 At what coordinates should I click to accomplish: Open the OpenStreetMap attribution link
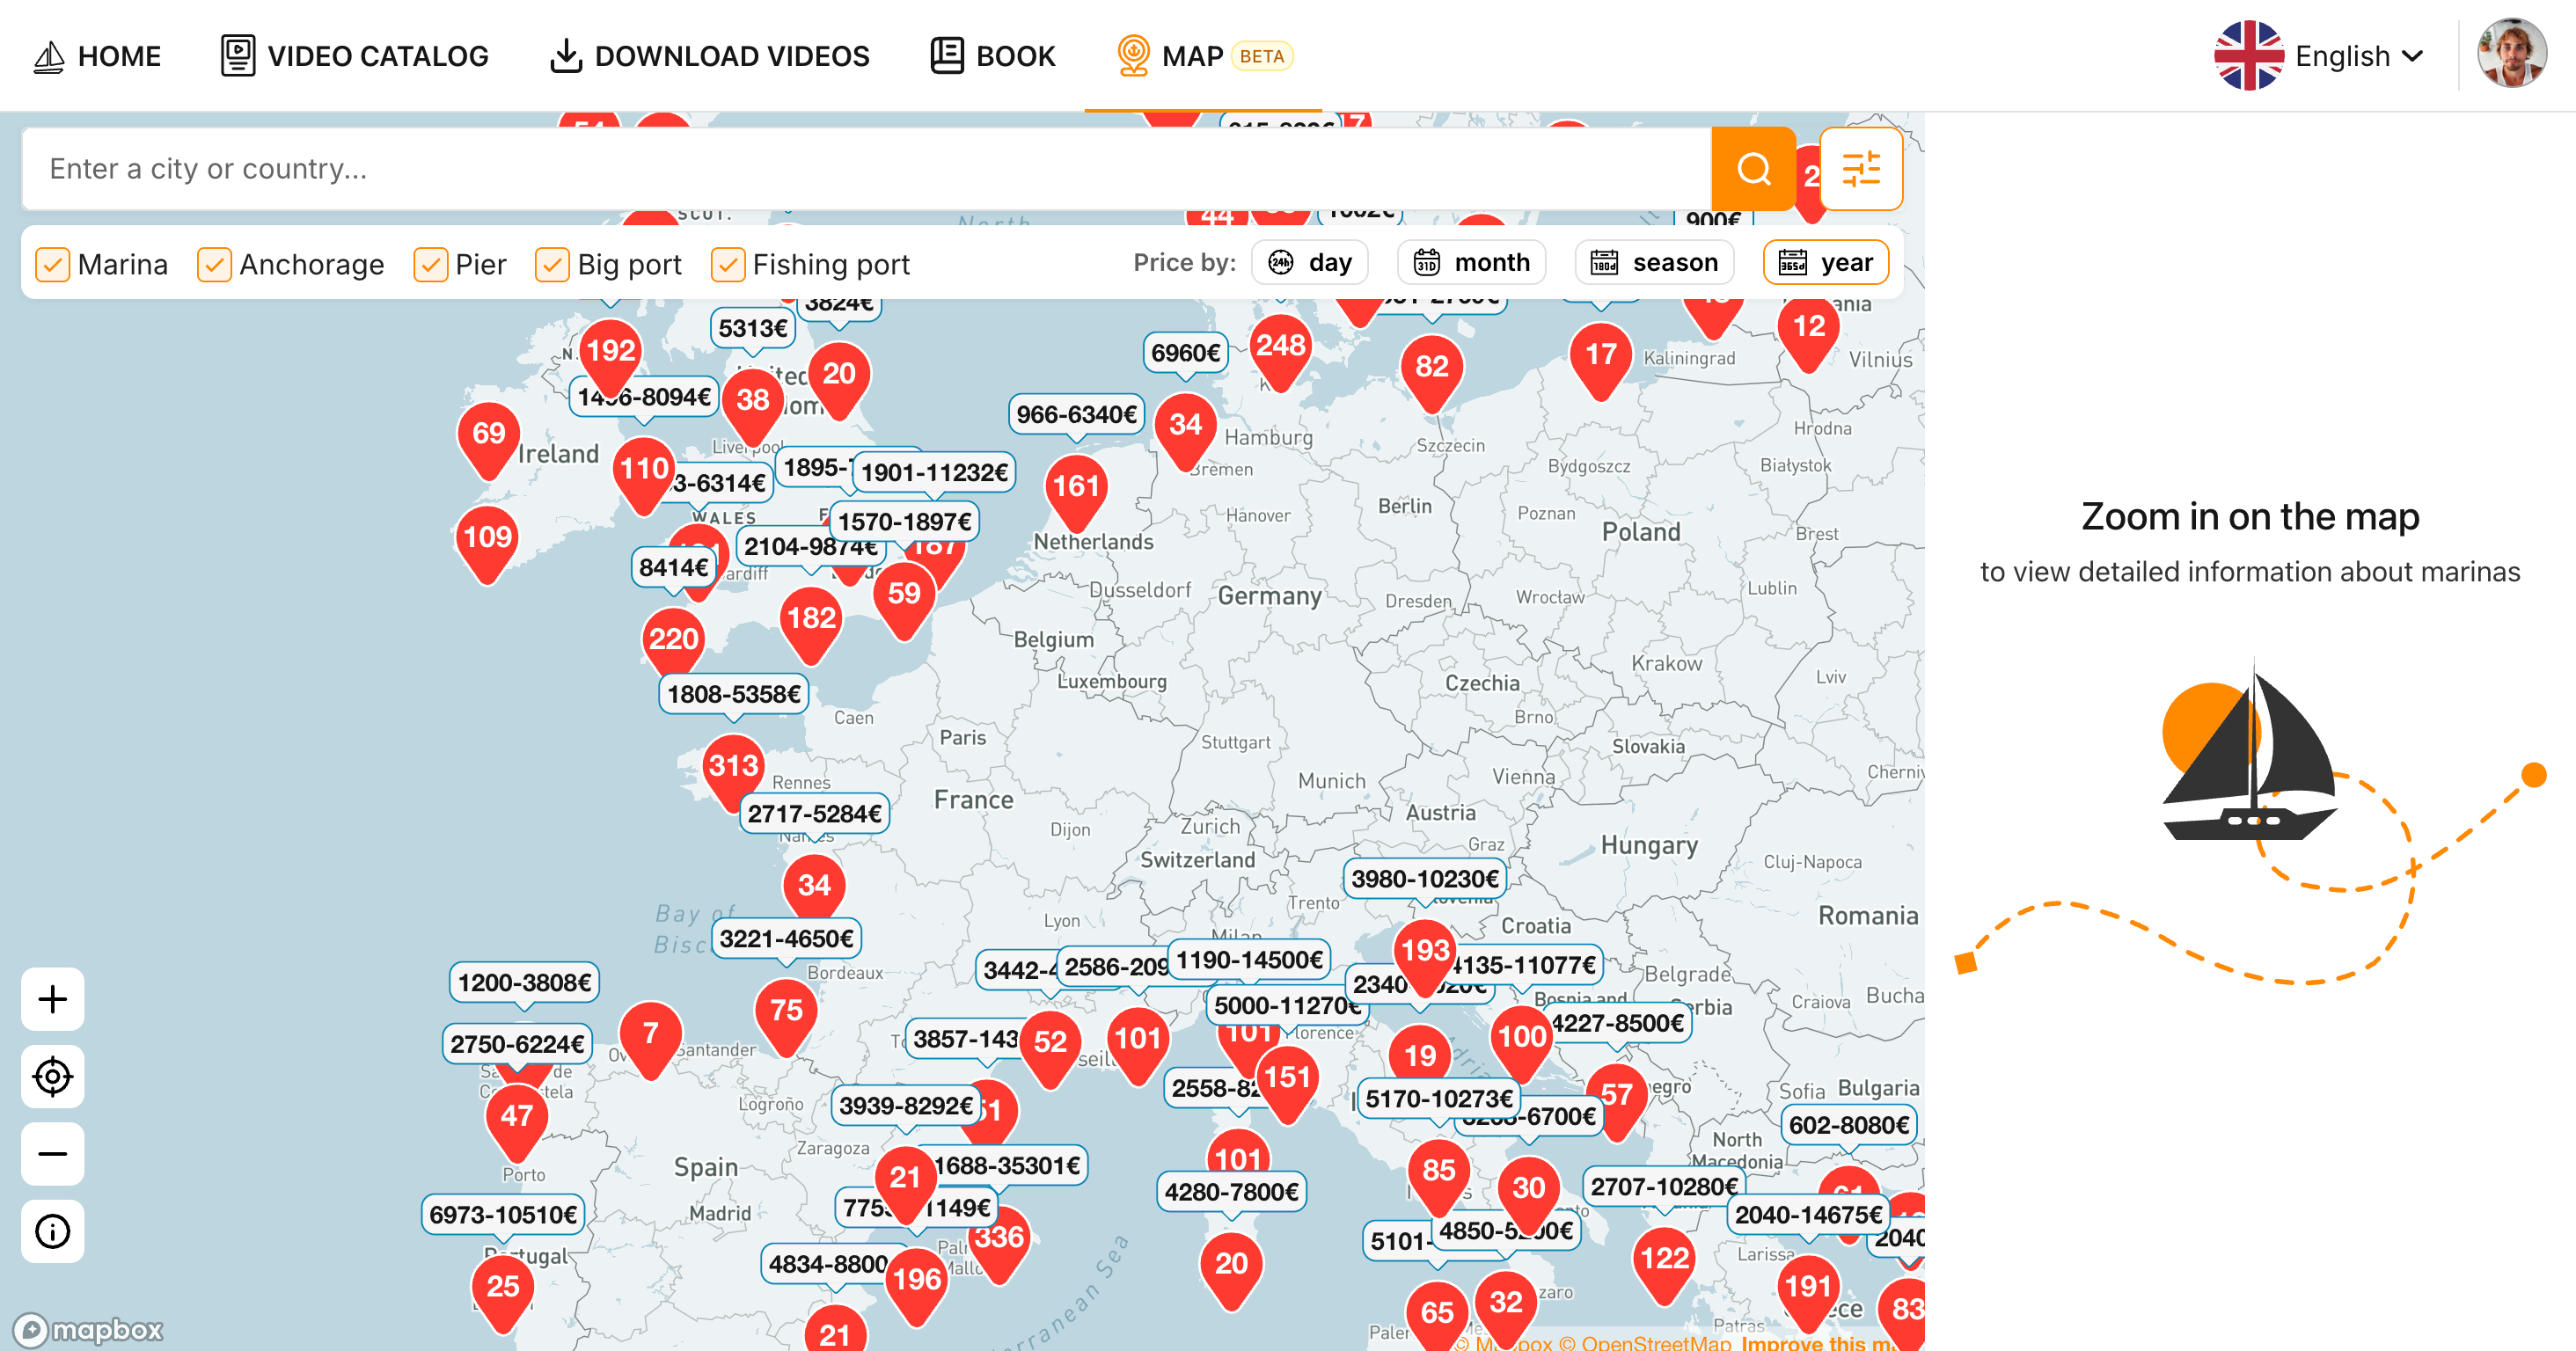(x=1644, y=1342)
